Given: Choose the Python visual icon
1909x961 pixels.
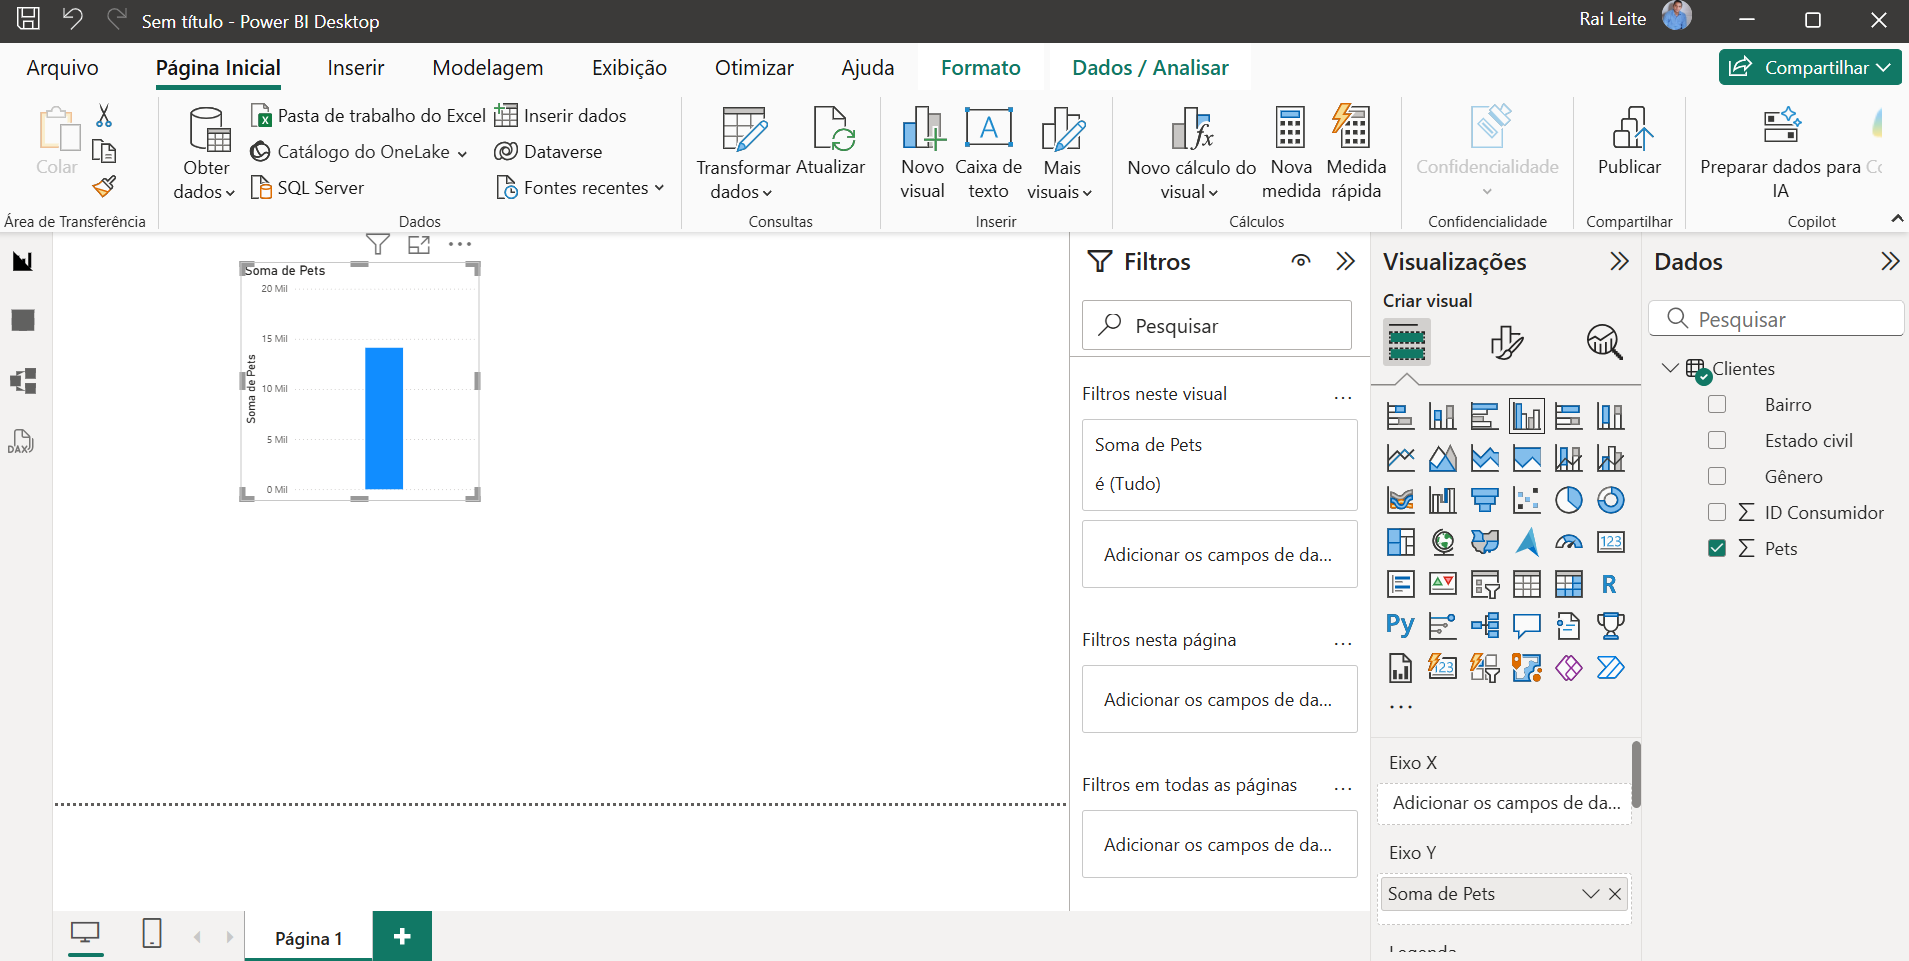Looking at the screenshot, I should pos(1400,626).
